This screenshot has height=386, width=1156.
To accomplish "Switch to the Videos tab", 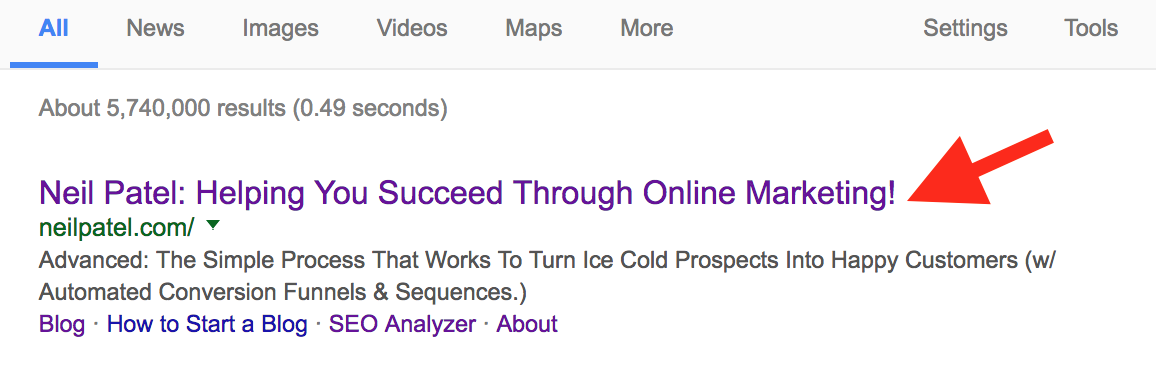I will (x=412, y=29).
